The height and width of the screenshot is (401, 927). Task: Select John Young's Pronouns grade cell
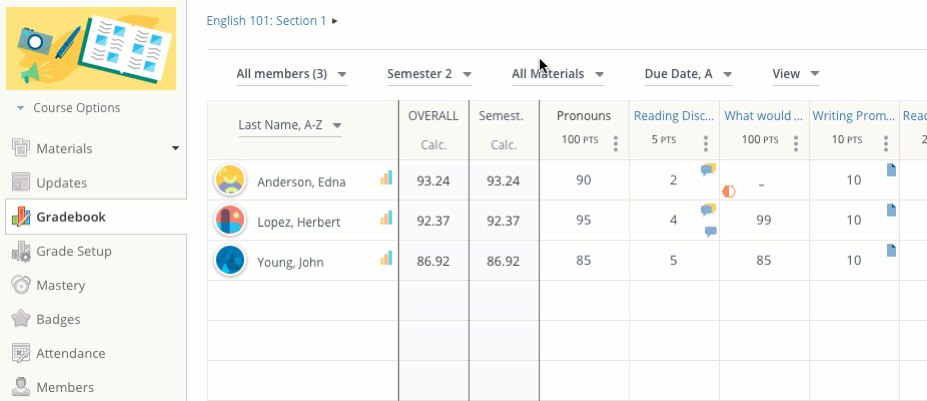584,261
